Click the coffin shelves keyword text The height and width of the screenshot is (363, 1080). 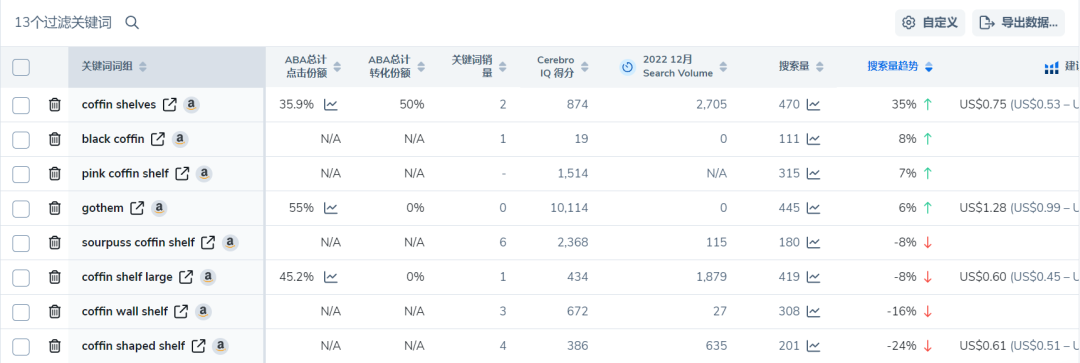click(118, 105)
